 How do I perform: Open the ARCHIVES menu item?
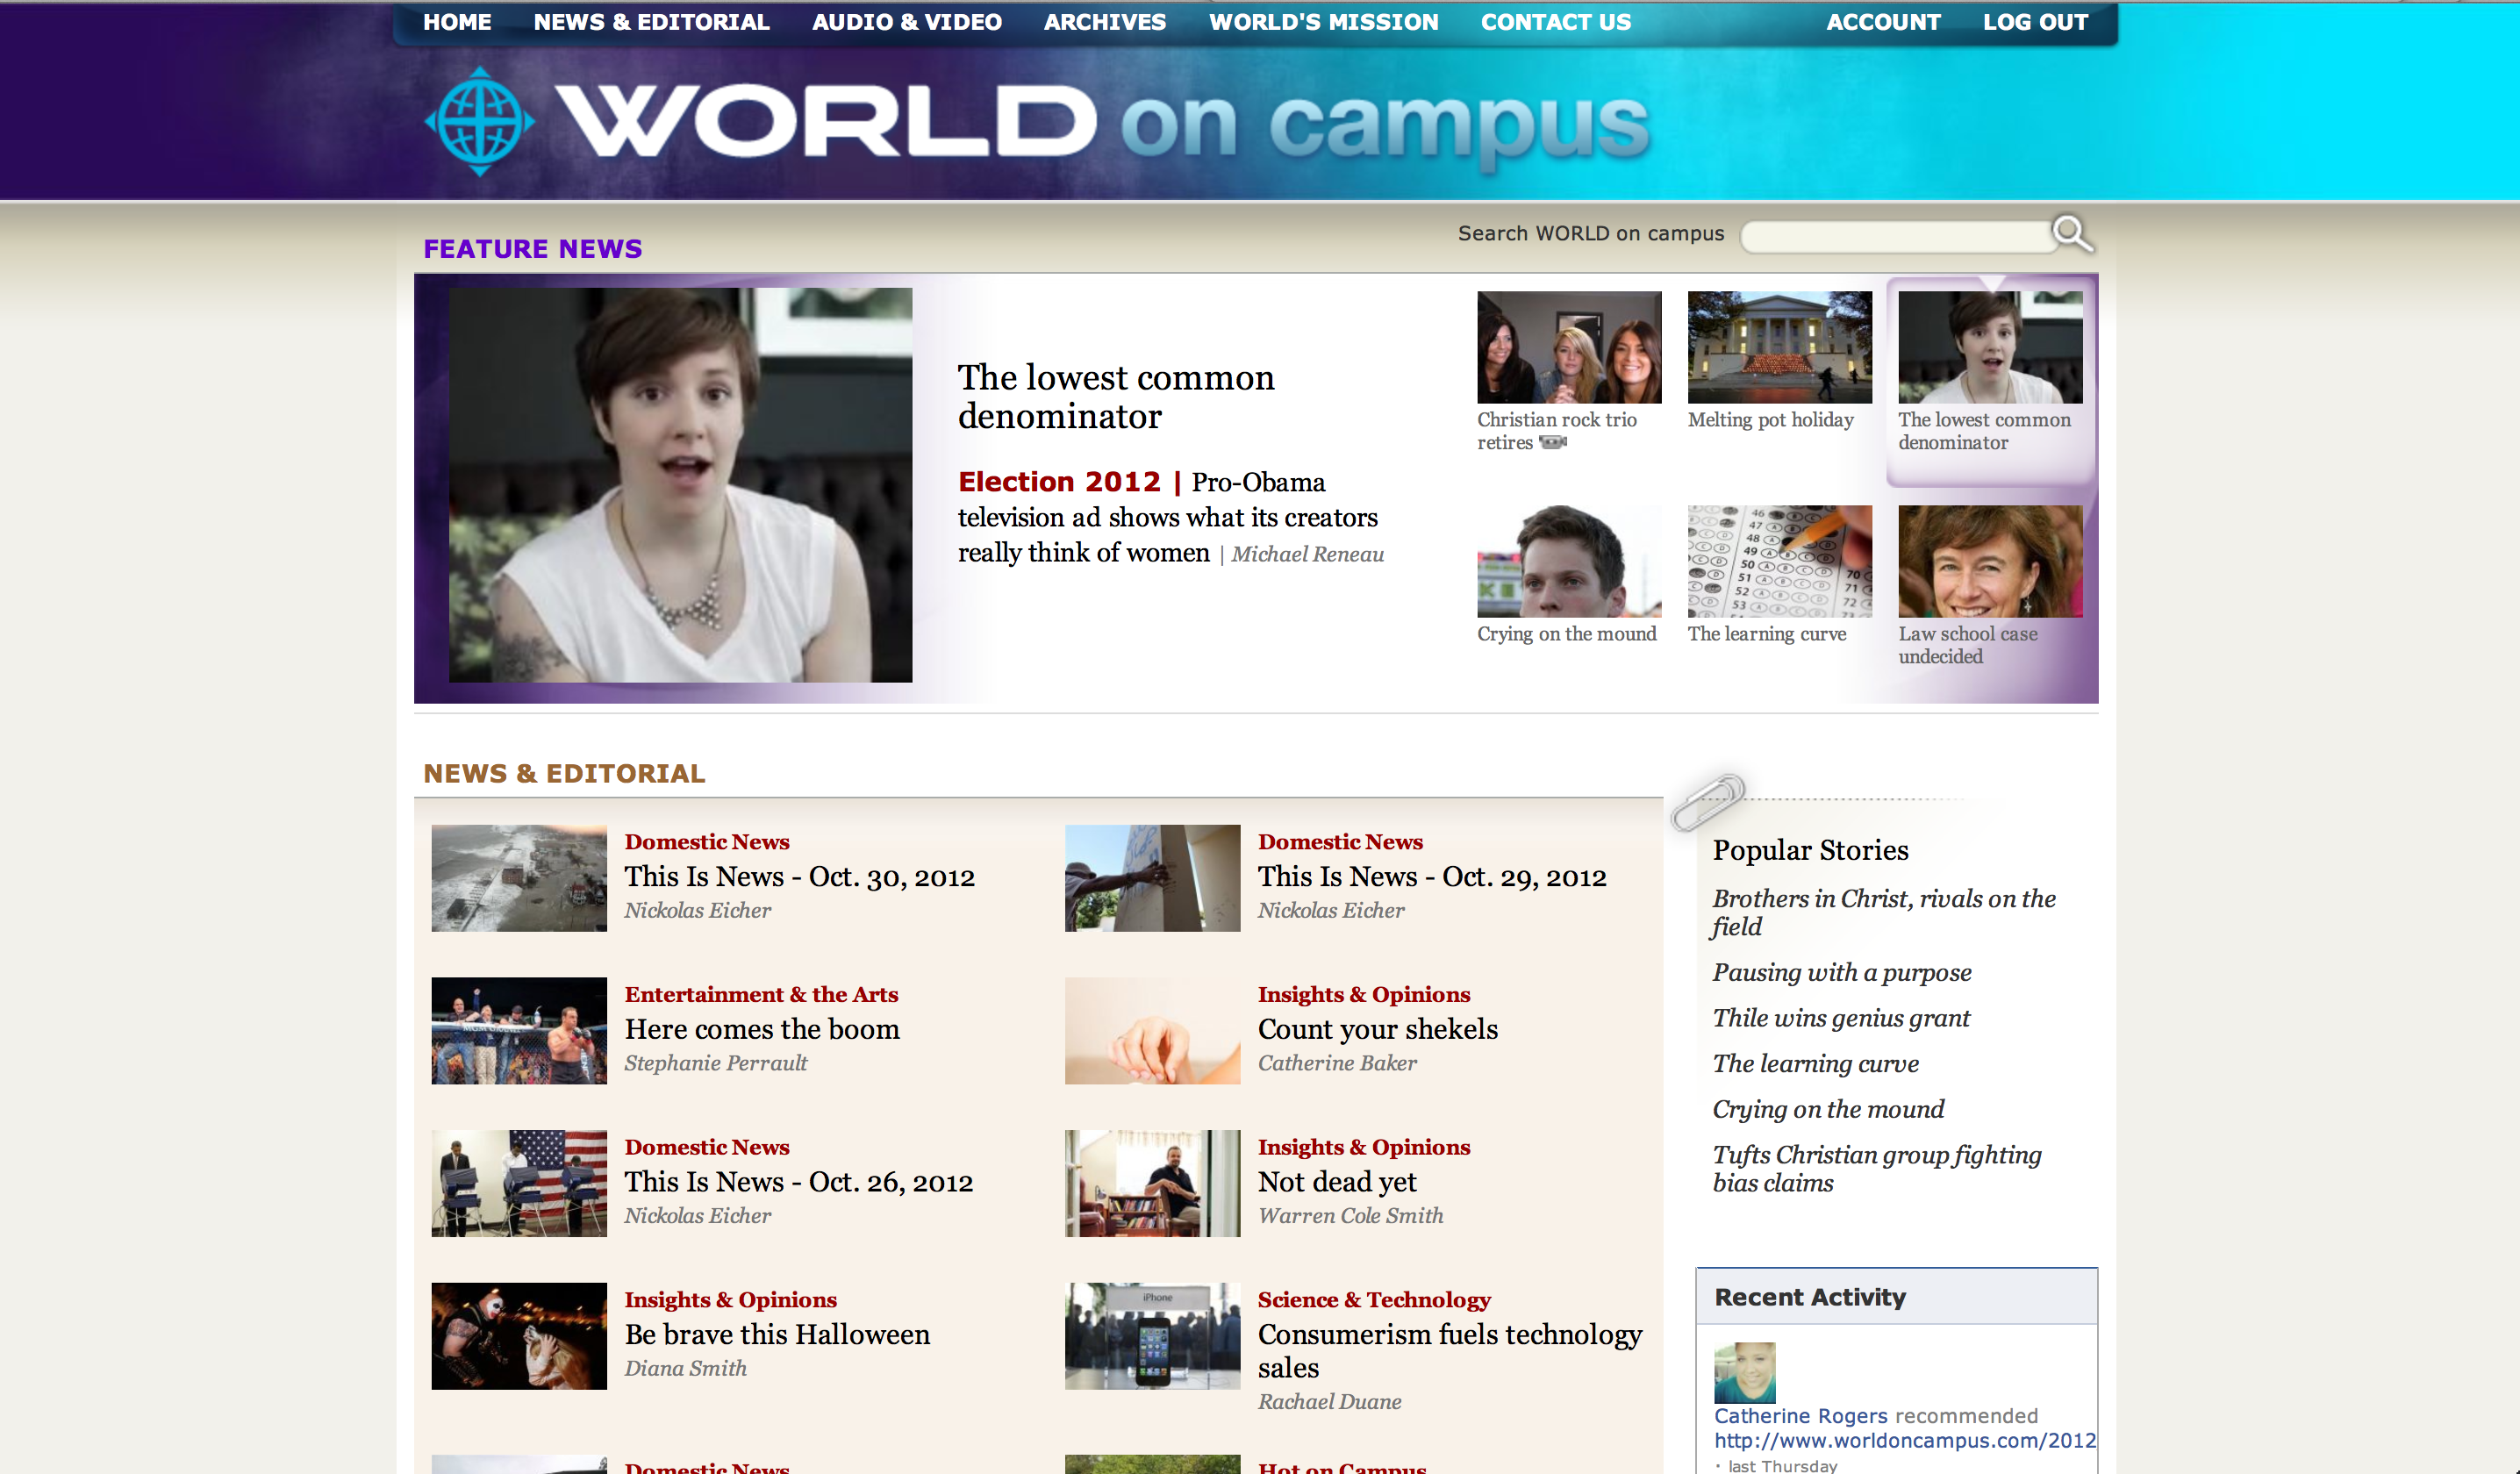[1105, 22]
